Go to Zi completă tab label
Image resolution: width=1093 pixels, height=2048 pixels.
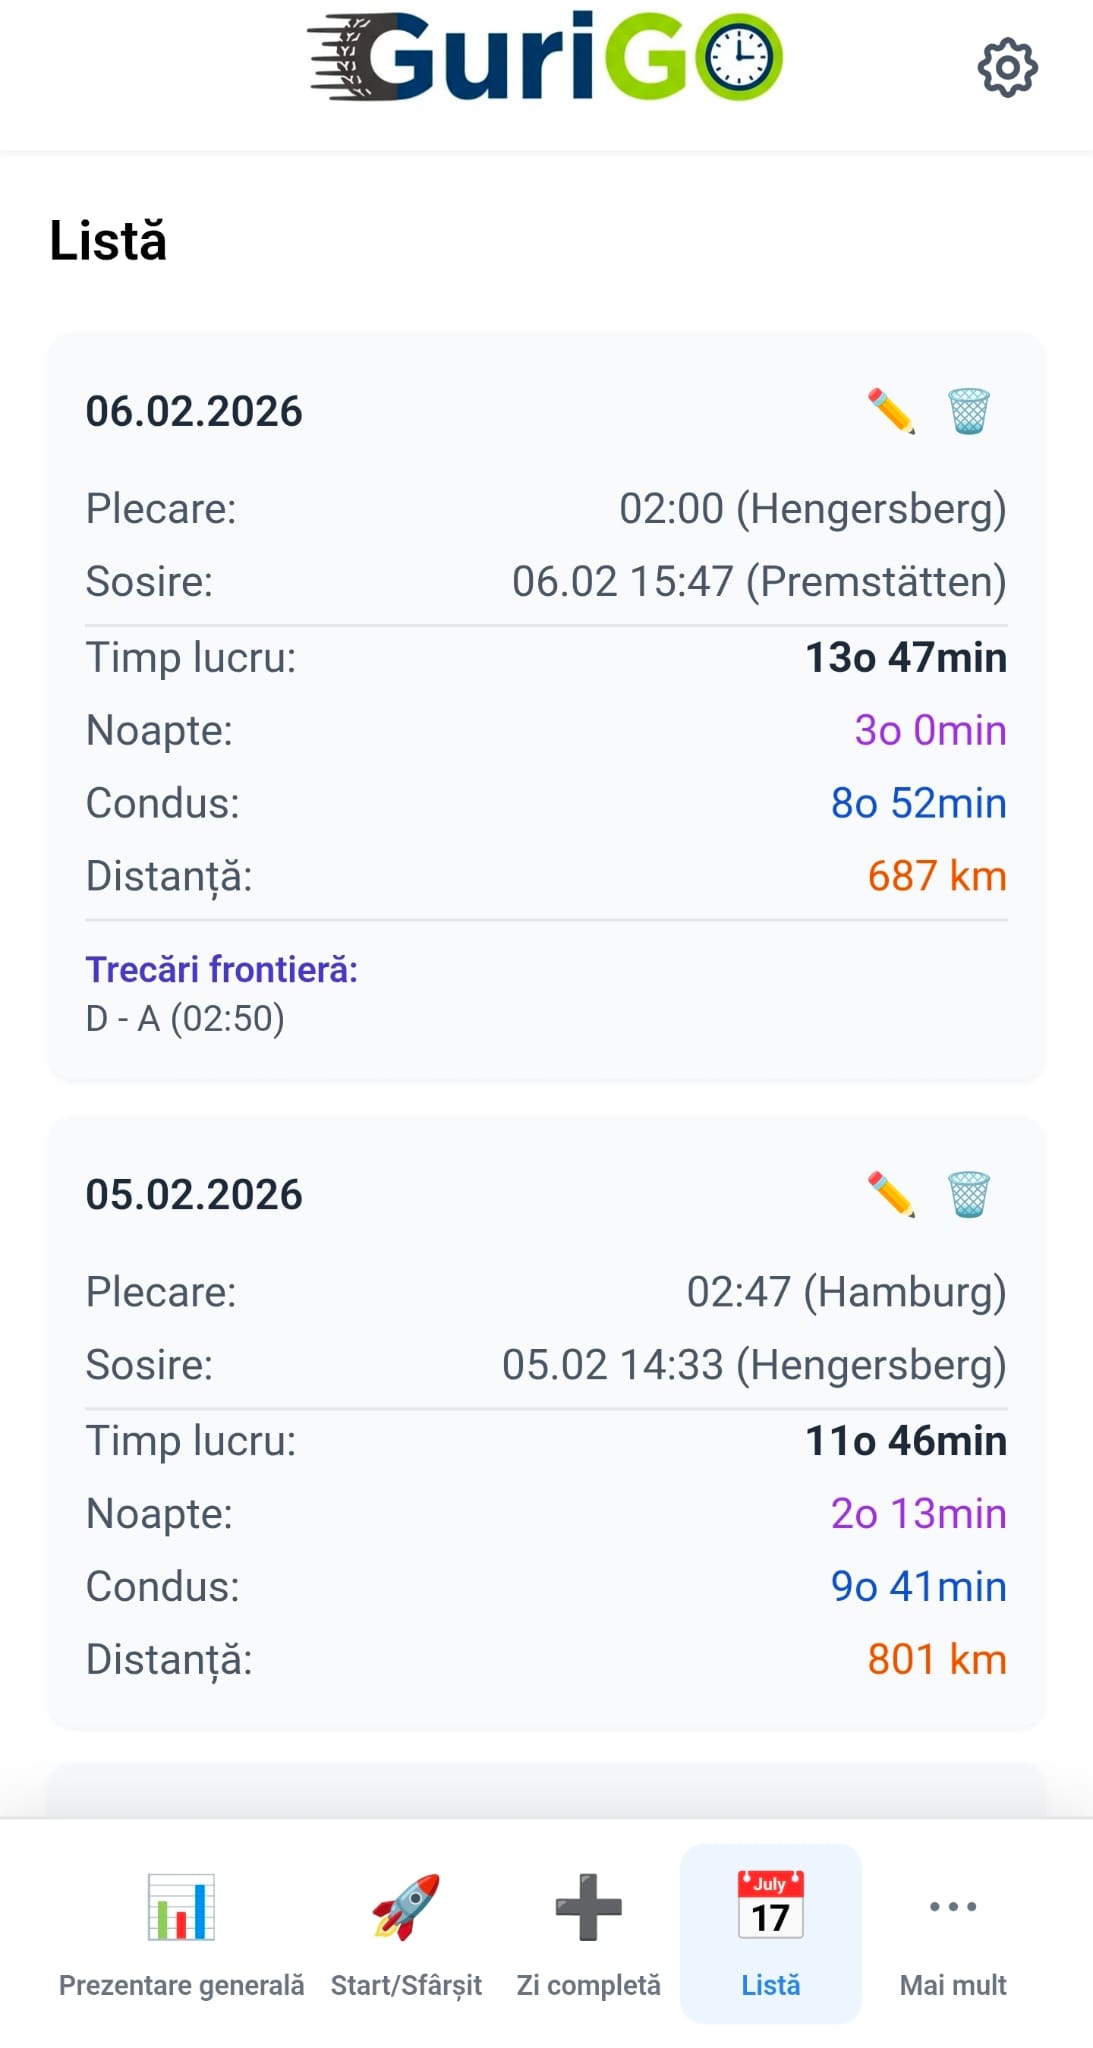tap(588, 1985)
